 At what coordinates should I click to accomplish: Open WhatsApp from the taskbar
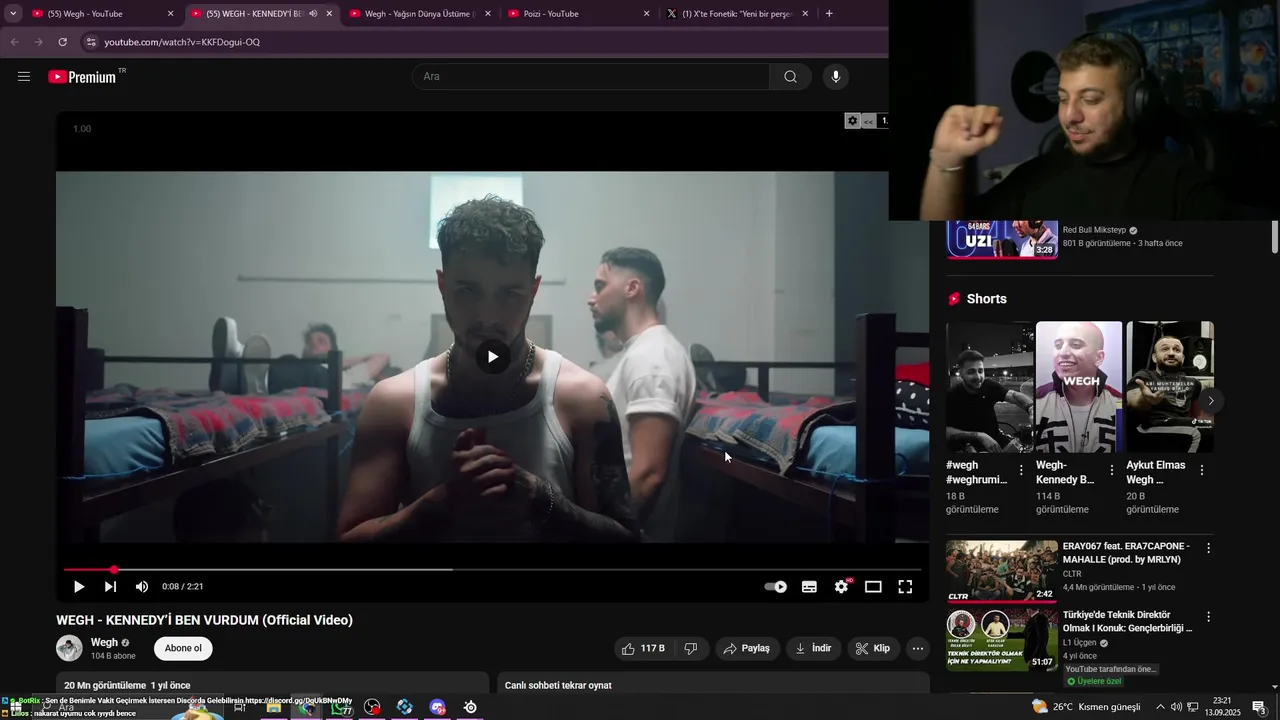click(339, 708)
